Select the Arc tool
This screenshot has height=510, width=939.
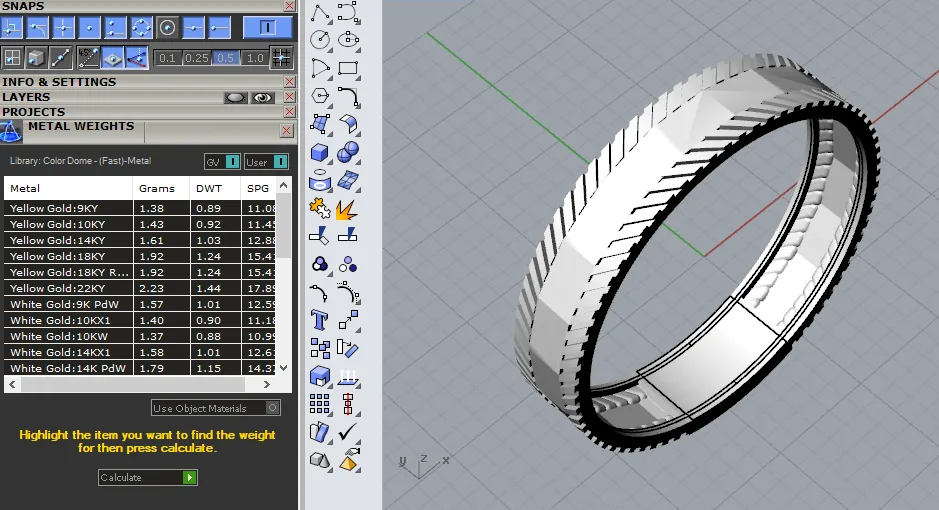click(320, 68)
